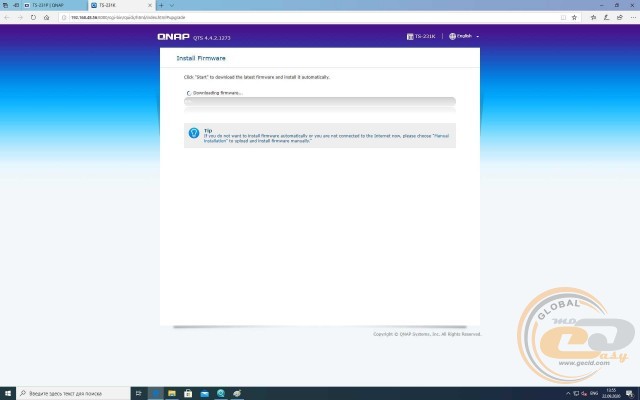Go back in the browser

click(7, 18)
